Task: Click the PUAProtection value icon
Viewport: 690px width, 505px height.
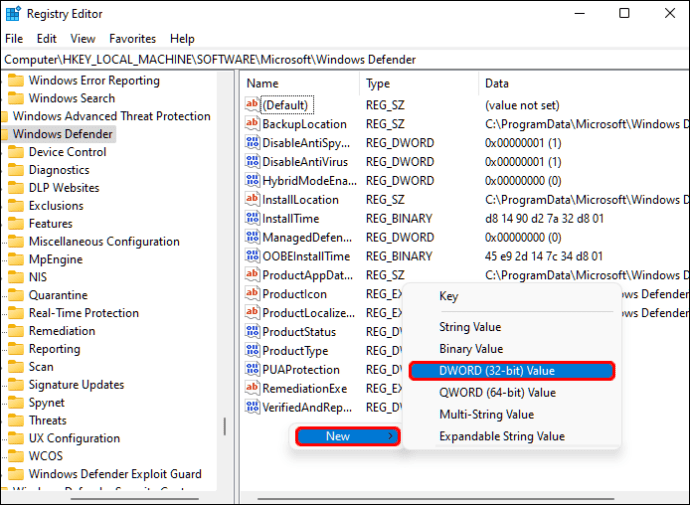Action: tap(252, 370)
